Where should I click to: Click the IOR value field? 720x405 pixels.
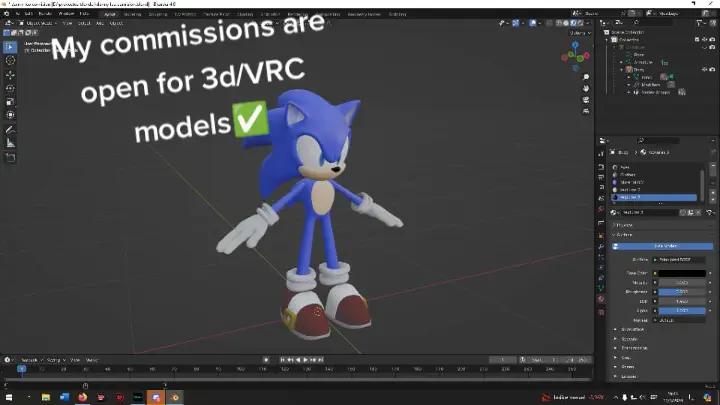coord(682,302)
